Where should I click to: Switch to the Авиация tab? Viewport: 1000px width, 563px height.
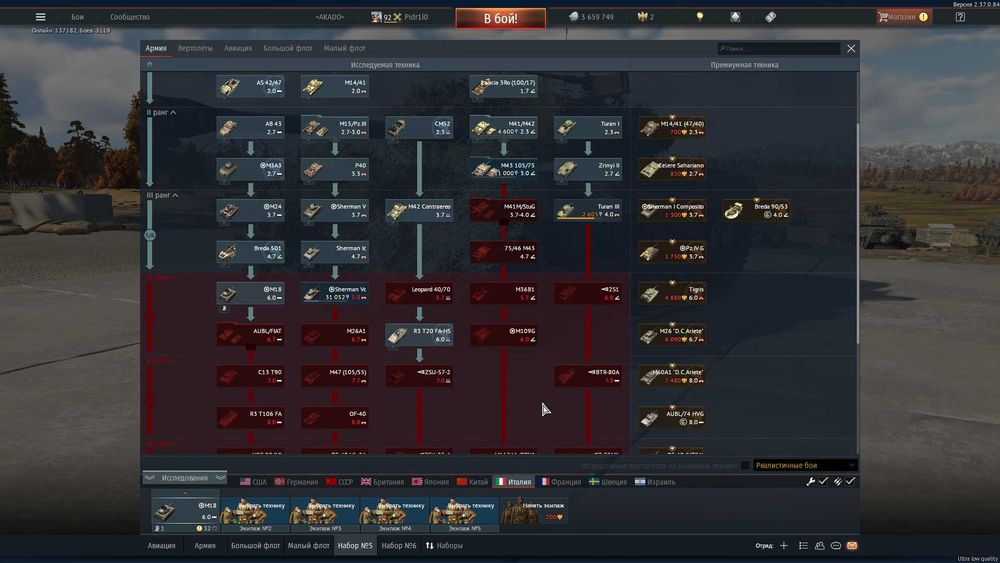pyautogui.click(x=238, y=48)
